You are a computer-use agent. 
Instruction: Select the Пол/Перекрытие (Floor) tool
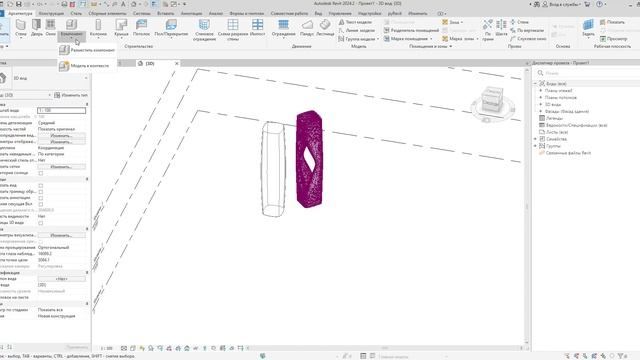171,29
